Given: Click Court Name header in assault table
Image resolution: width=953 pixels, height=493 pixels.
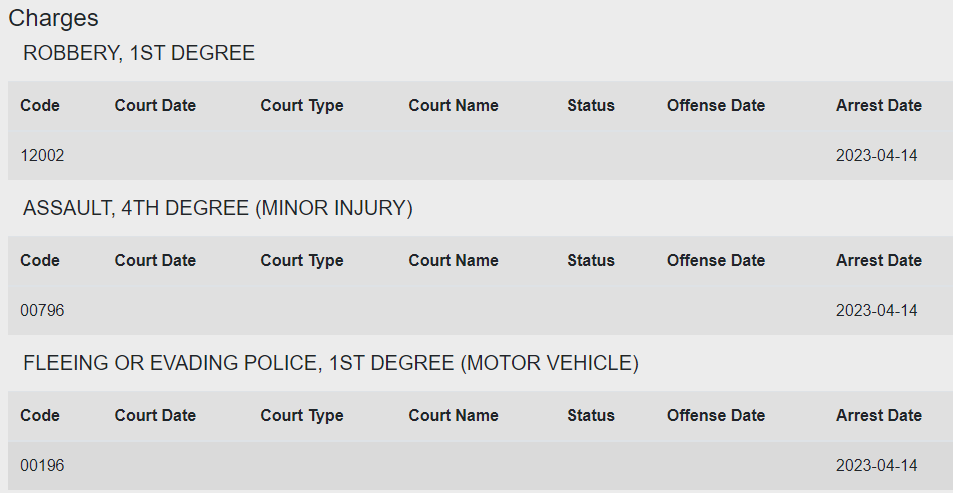Looking at the screenshot, I should 453,260.
